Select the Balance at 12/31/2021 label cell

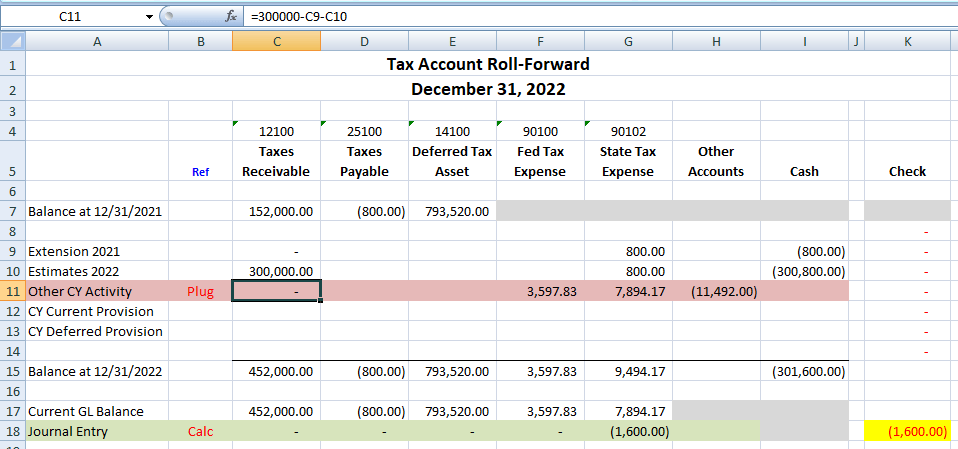[96, 211]
